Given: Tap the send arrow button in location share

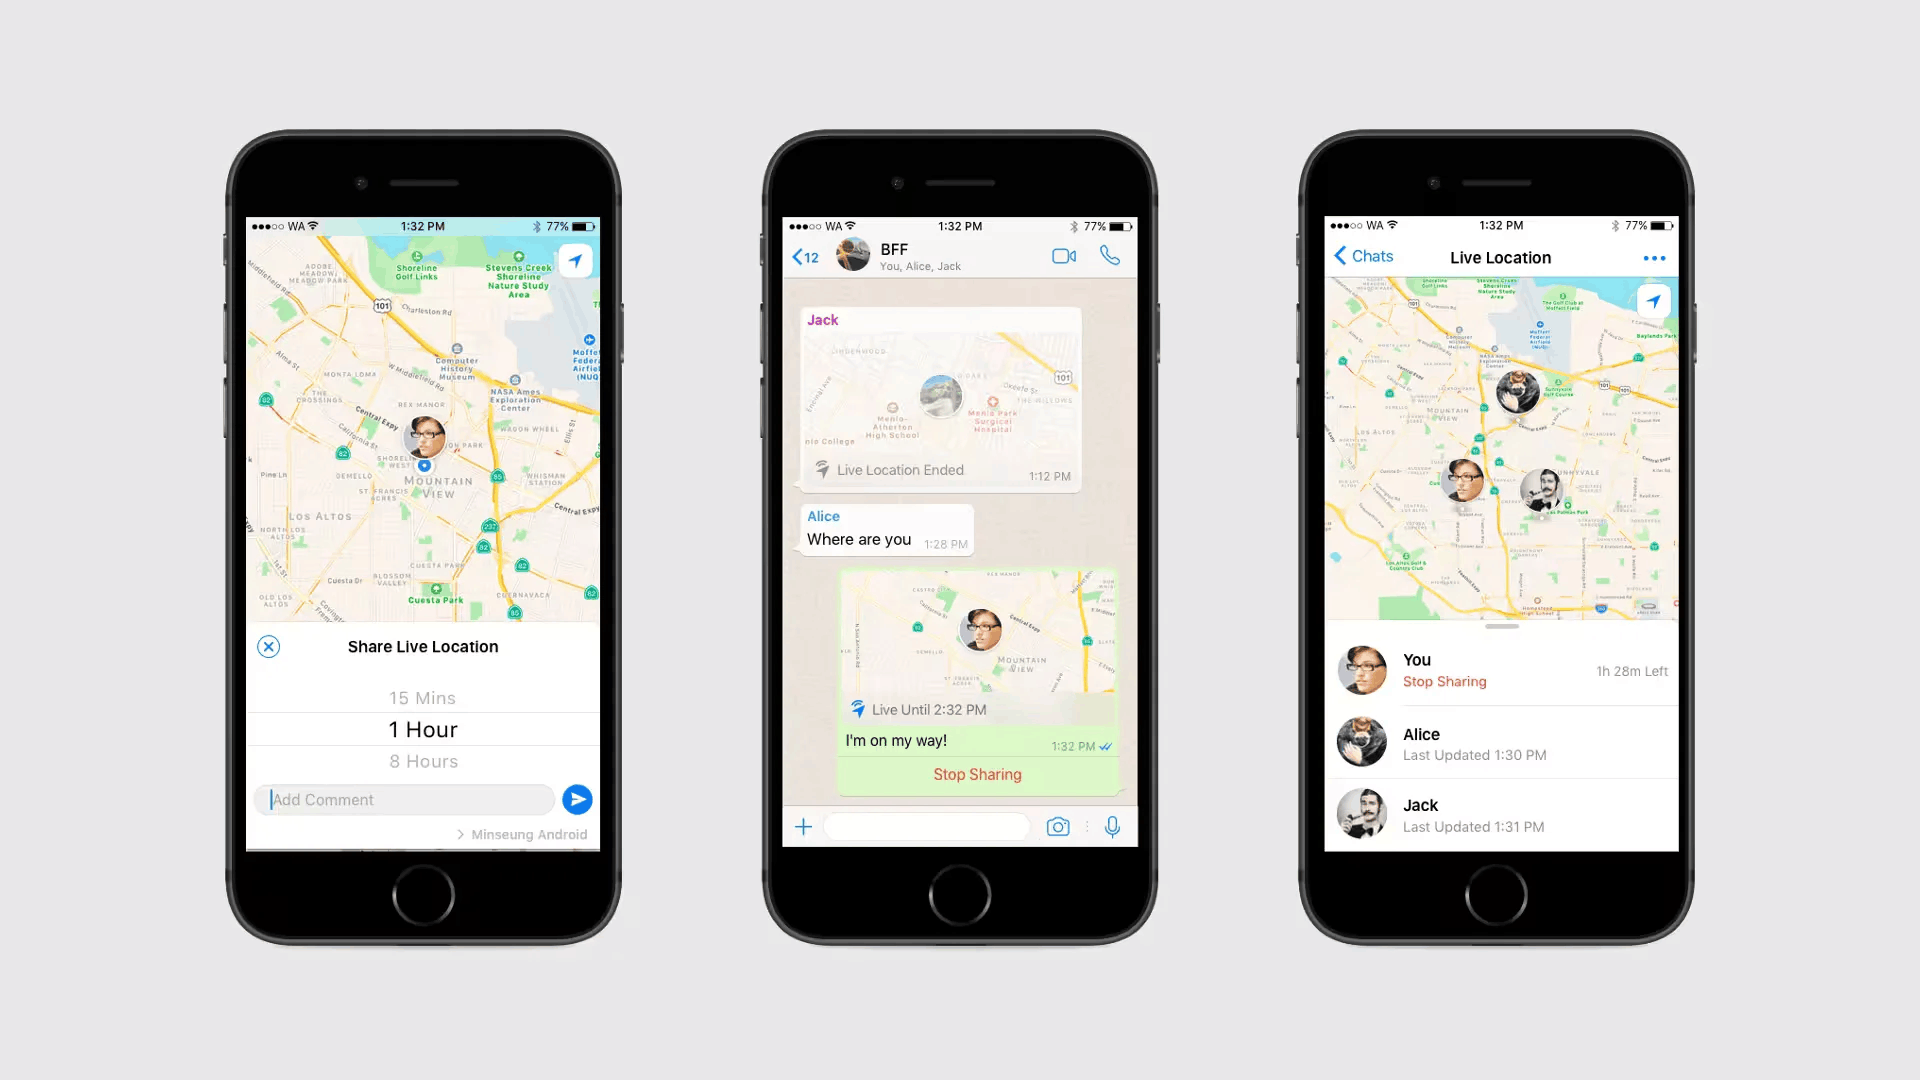Looking at the screenshot, I should [x=576, y=798].
